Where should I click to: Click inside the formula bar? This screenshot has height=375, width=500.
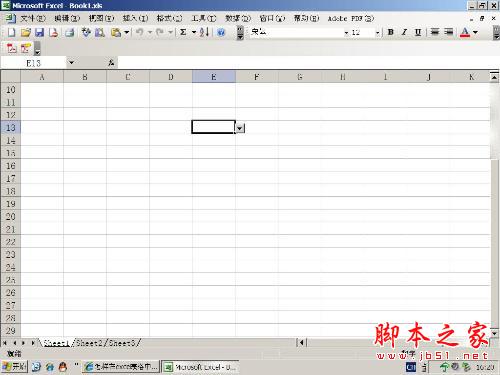point(308,63)
